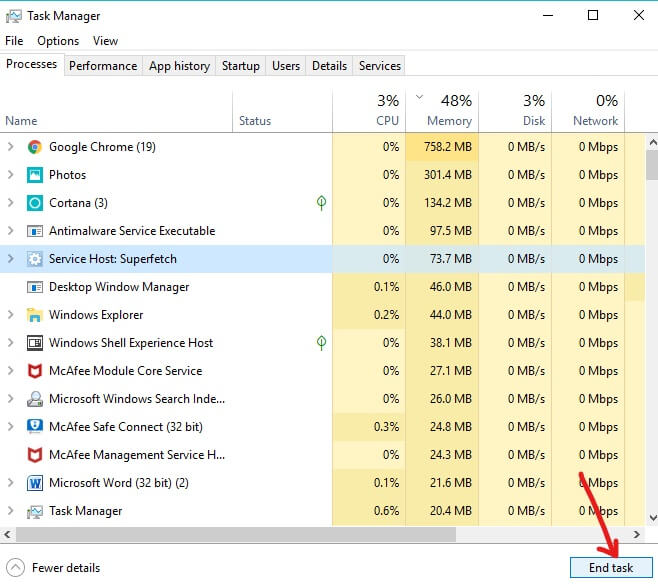The height and width of the screenshot is (588, 658).
Task: Click the Google Chrome process icon
Action: (x=34, y=147)
